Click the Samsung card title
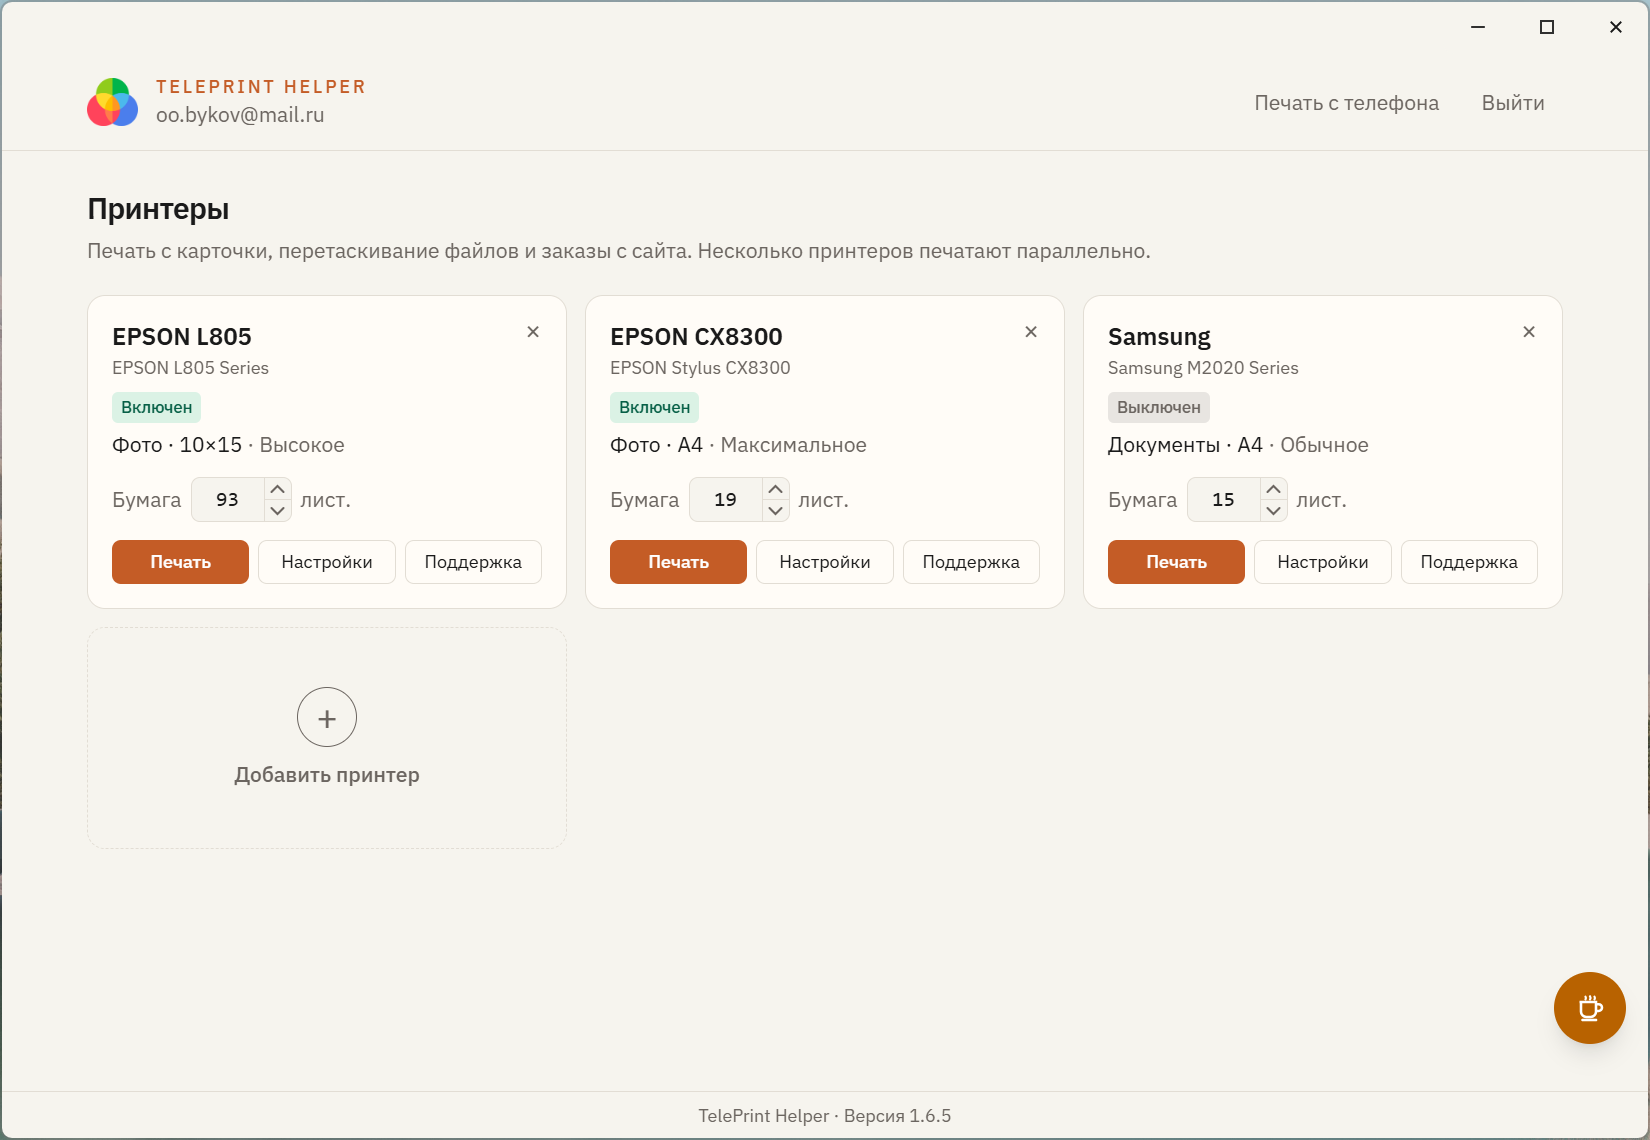This screenshot has width=1650, height=1140. tap(1159, 337)
